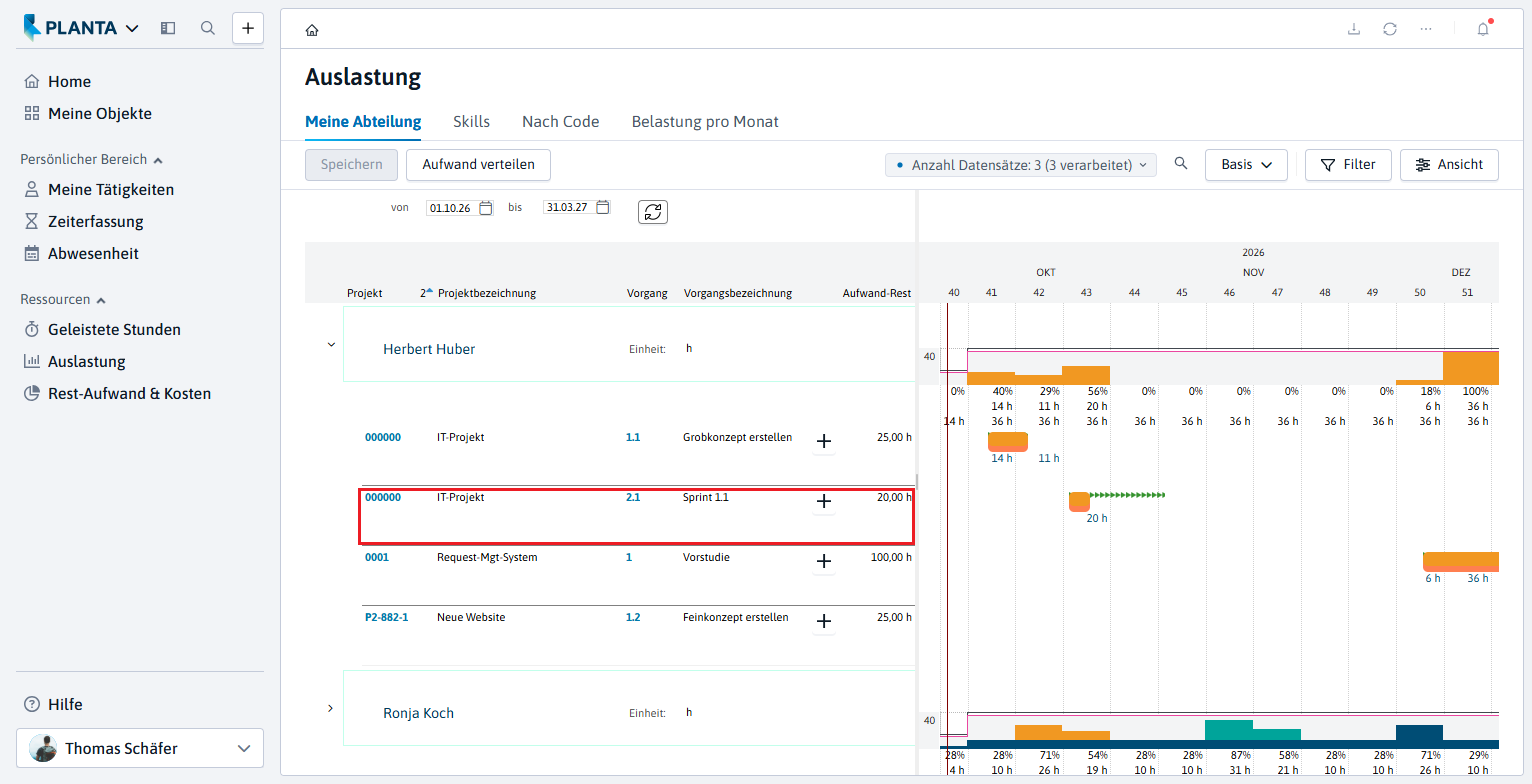
Task: Switch to the Nach Code tab
Action: tap(560, 122)
